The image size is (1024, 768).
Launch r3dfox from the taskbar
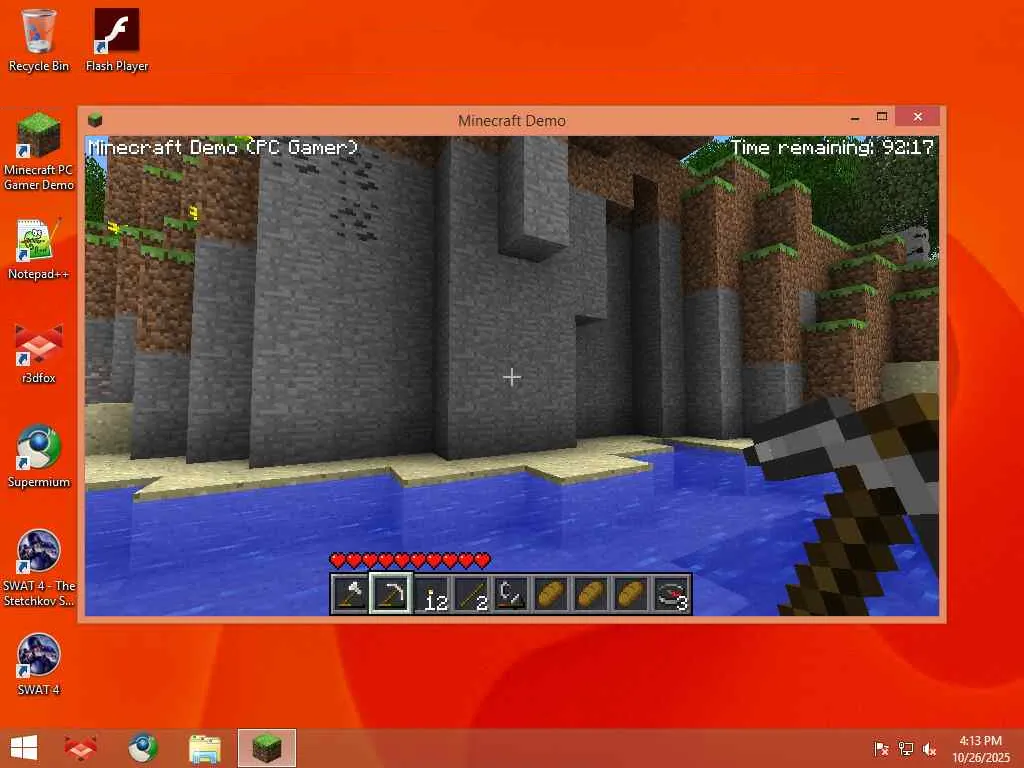point(80,748)
